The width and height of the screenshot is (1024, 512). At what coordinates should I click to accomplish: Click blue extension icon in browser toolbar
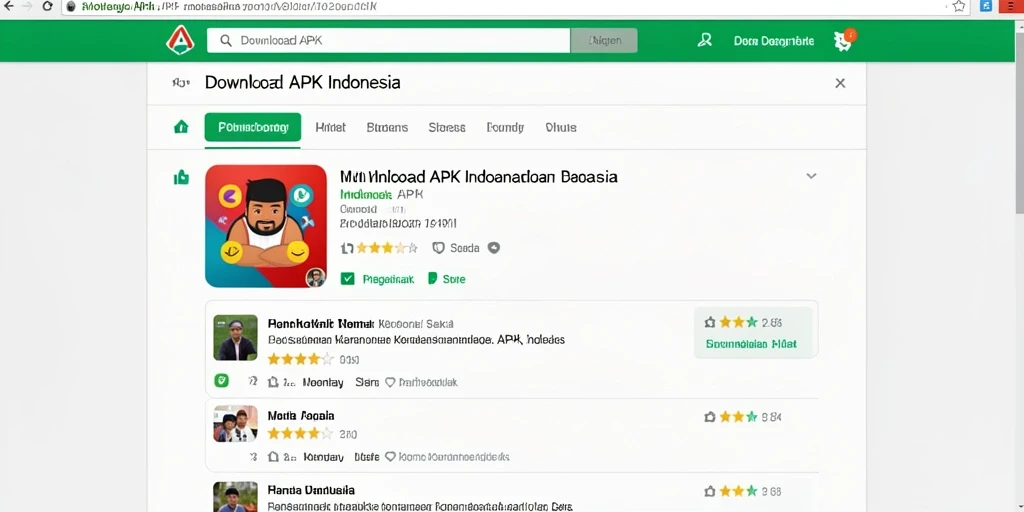click(986, 7)
